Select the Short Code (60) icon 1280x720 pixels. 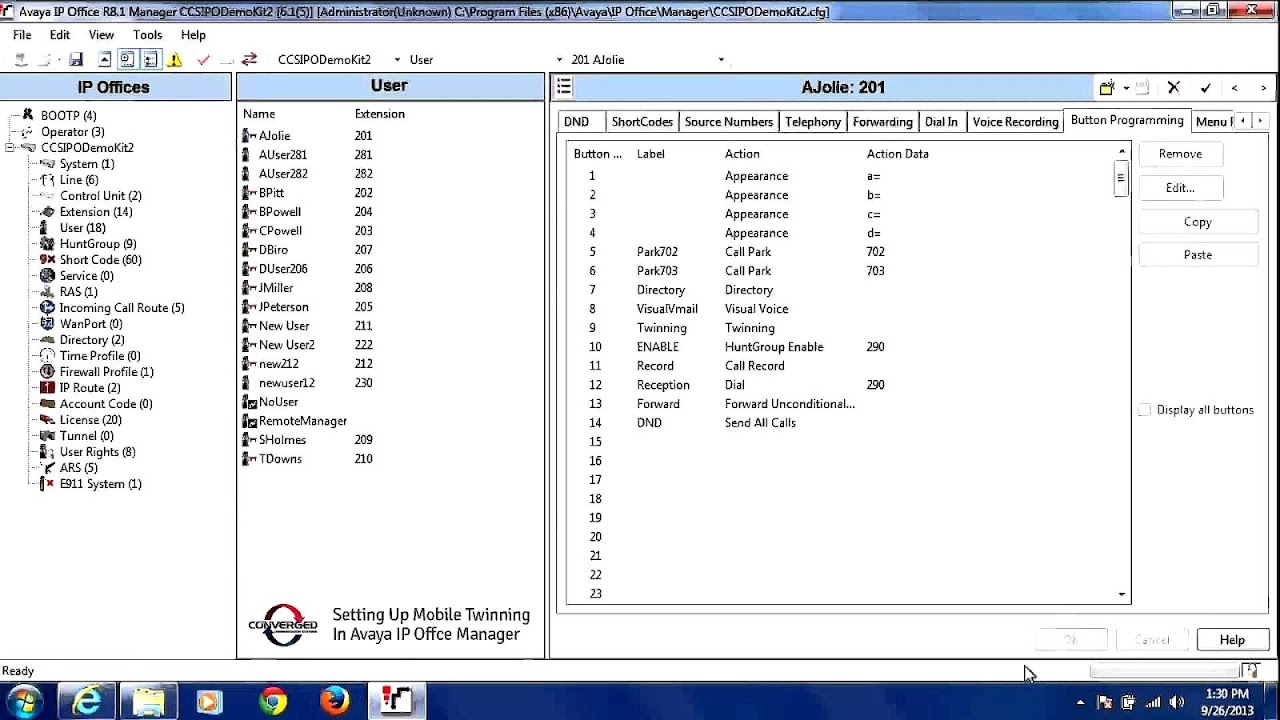(47, 260)
